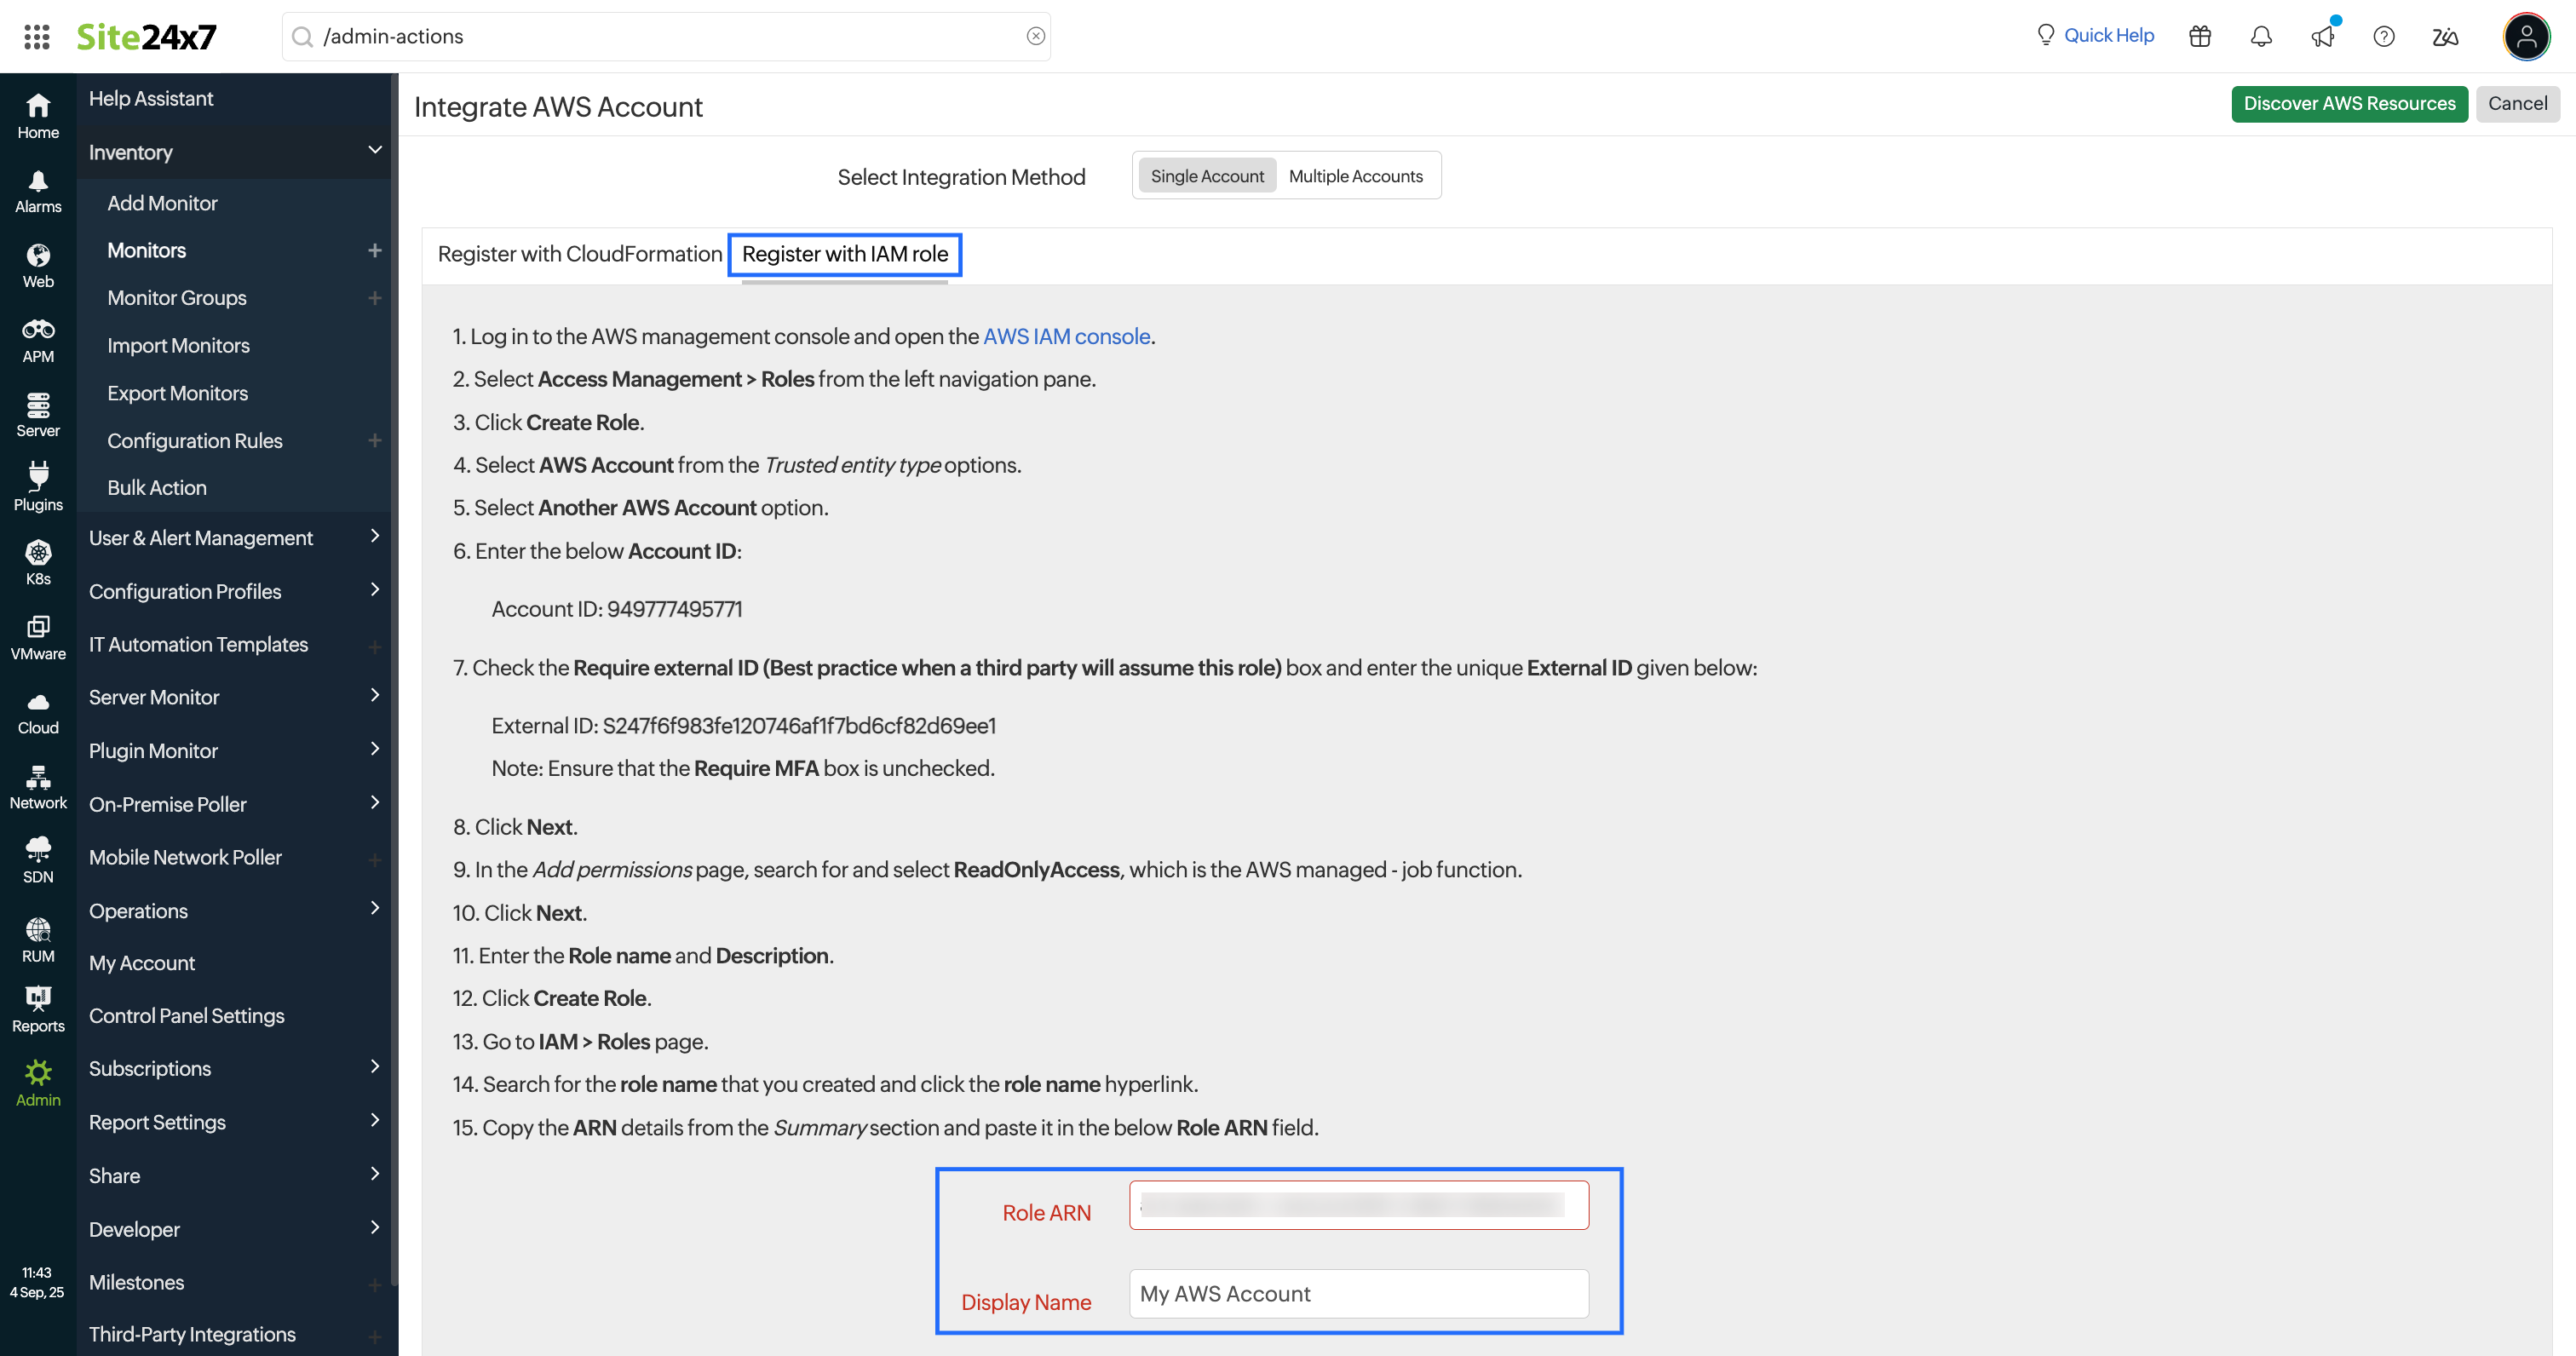Screen dimensions: 2576x1356
Task: Open the AWS IAM console link
Action: click(1066, 336)
